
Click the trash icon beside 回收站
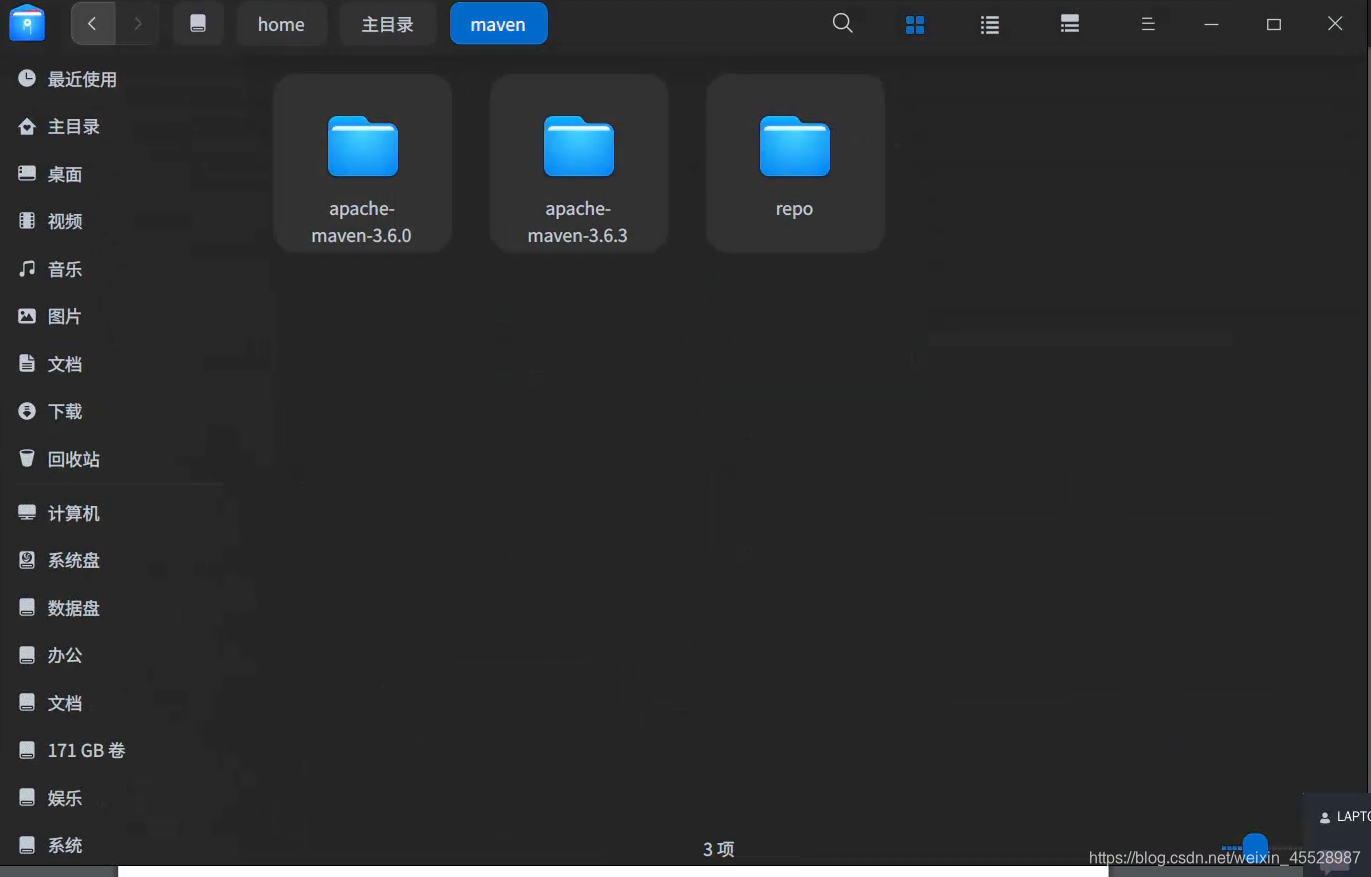click(x=27, y=458)
